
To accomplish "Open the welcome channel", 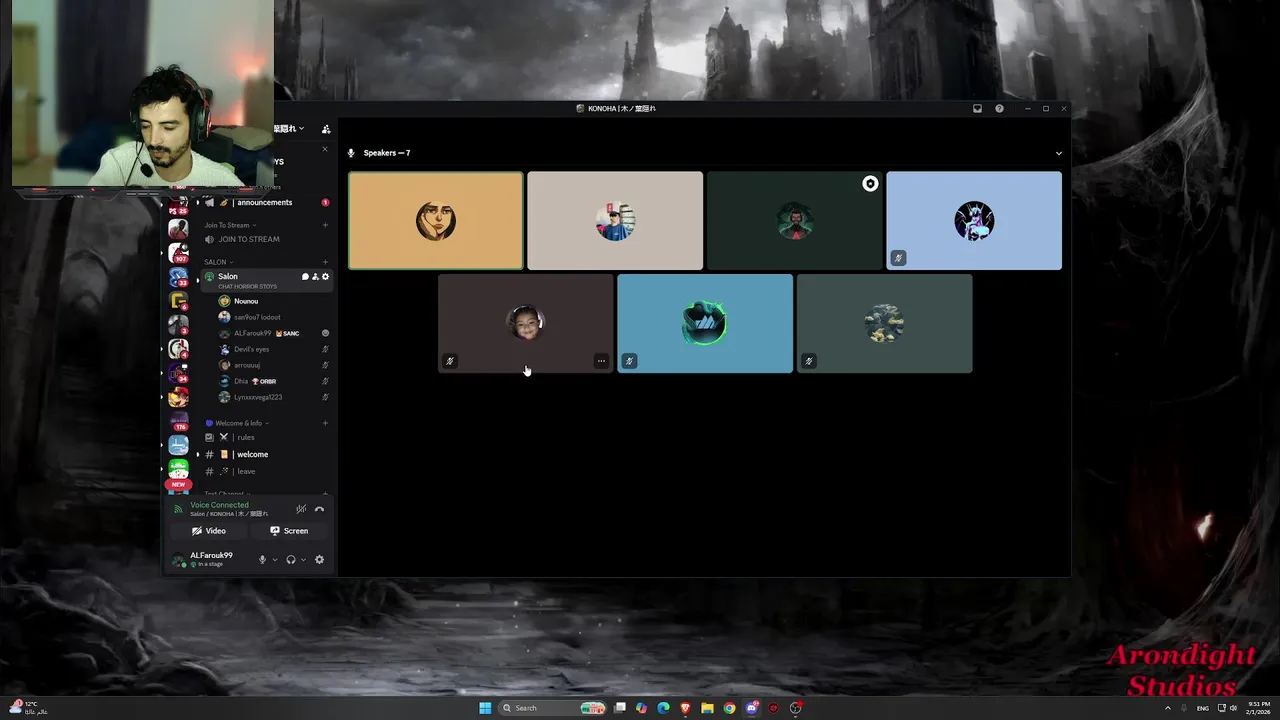I will click(x=252, y=454).
